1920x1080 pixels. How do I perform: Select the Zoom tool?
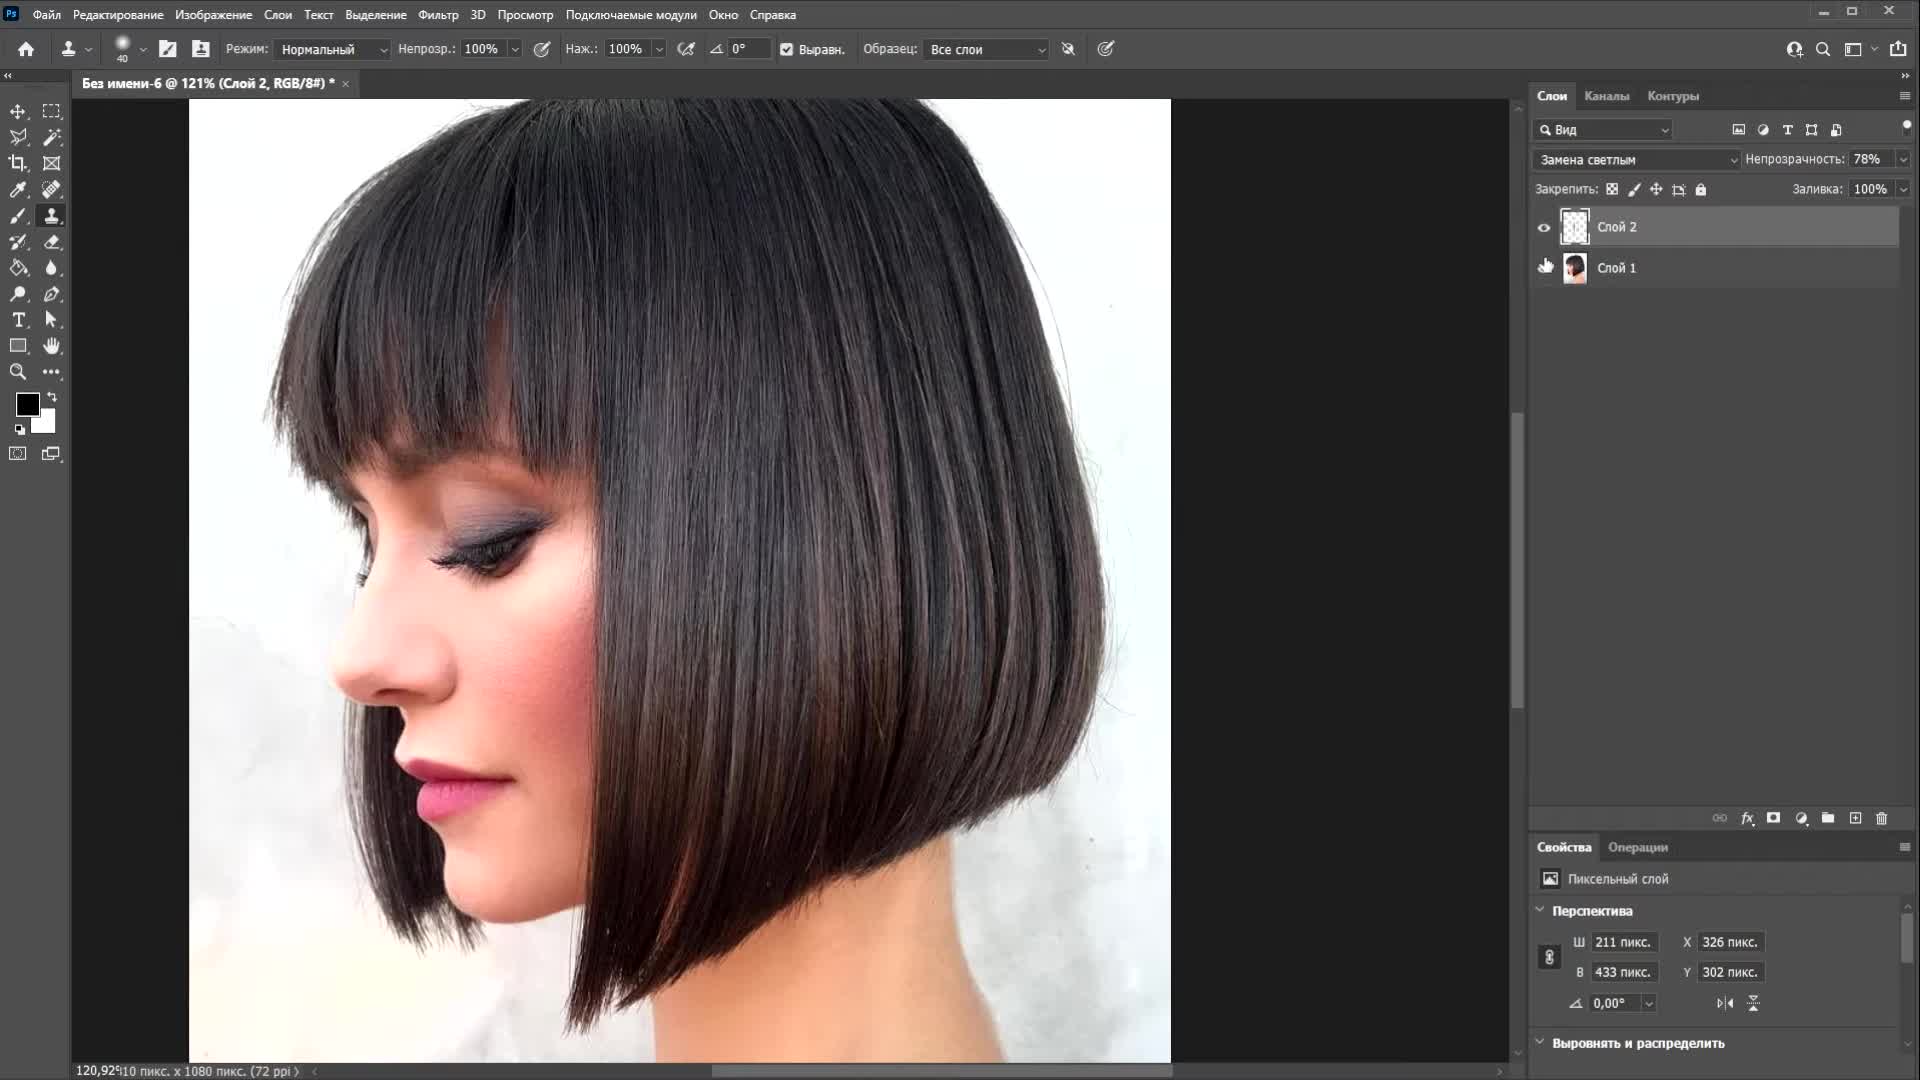pyautogui.click(x=18, y=372)
